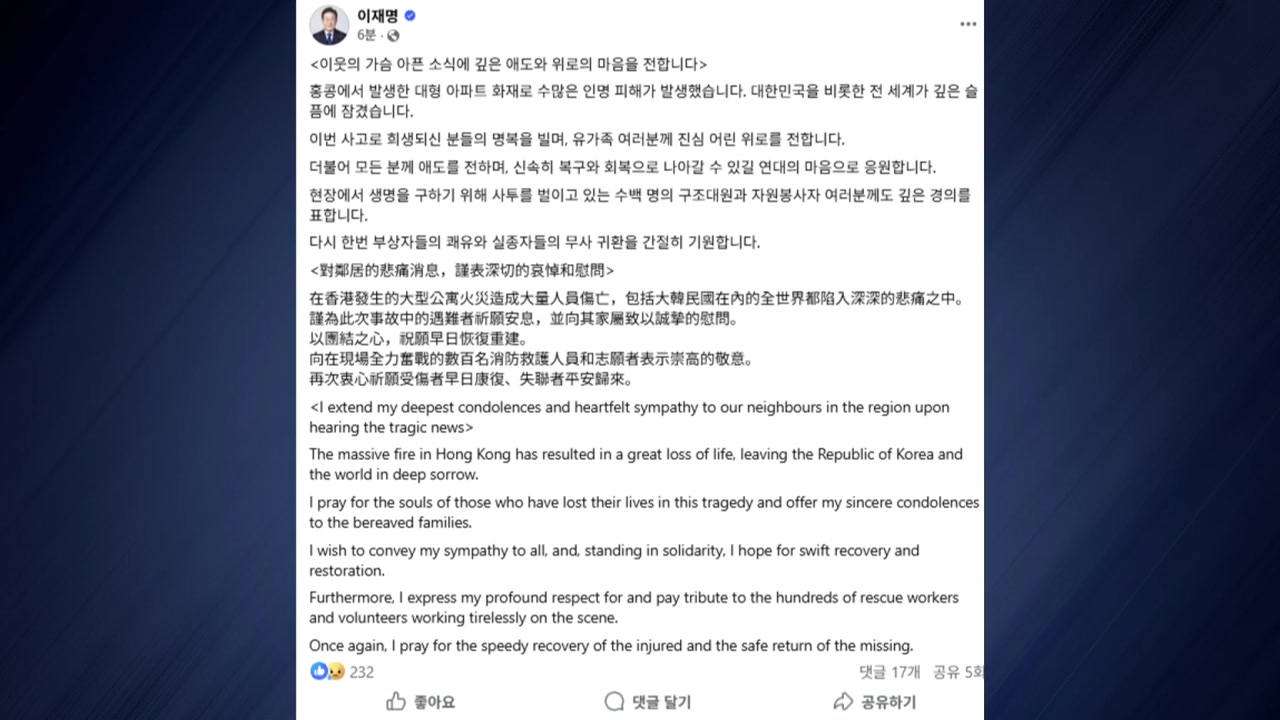The height and width of the screenshot is (720, 1280).
Task: Open the 공유 5회 shares count
Action: click(958, 672)
